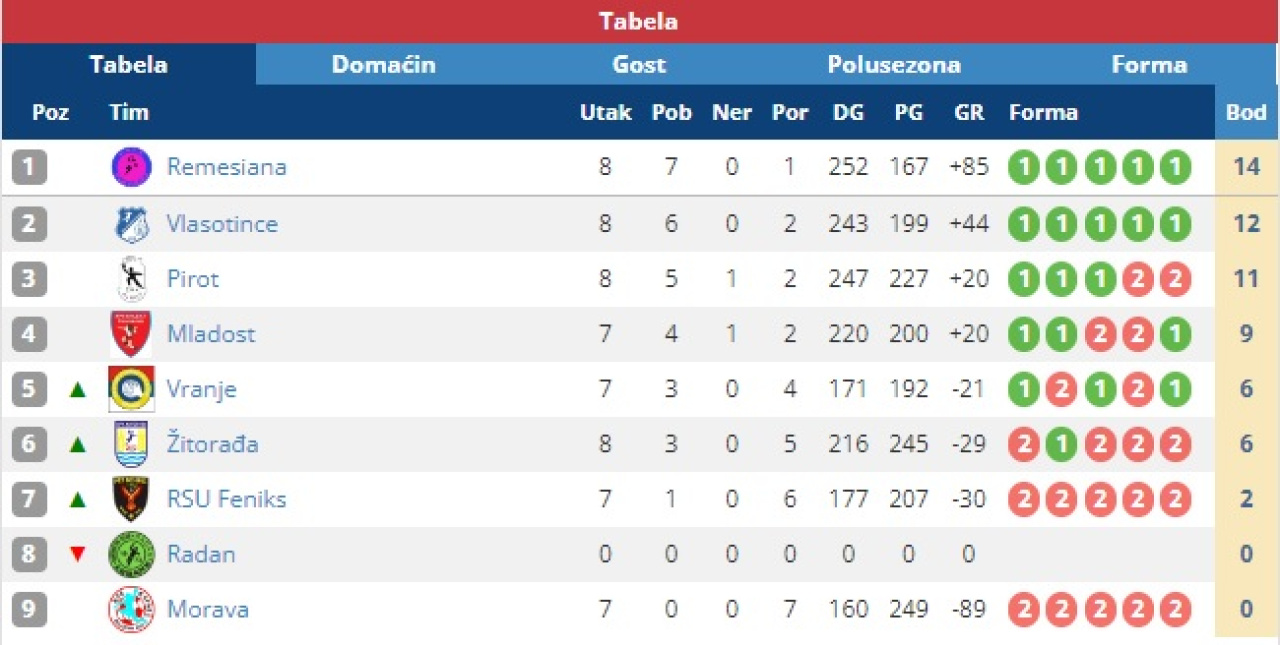The image size is (1280, 645).
Task: Open the Gost standings tab
Action: [639, 65]
